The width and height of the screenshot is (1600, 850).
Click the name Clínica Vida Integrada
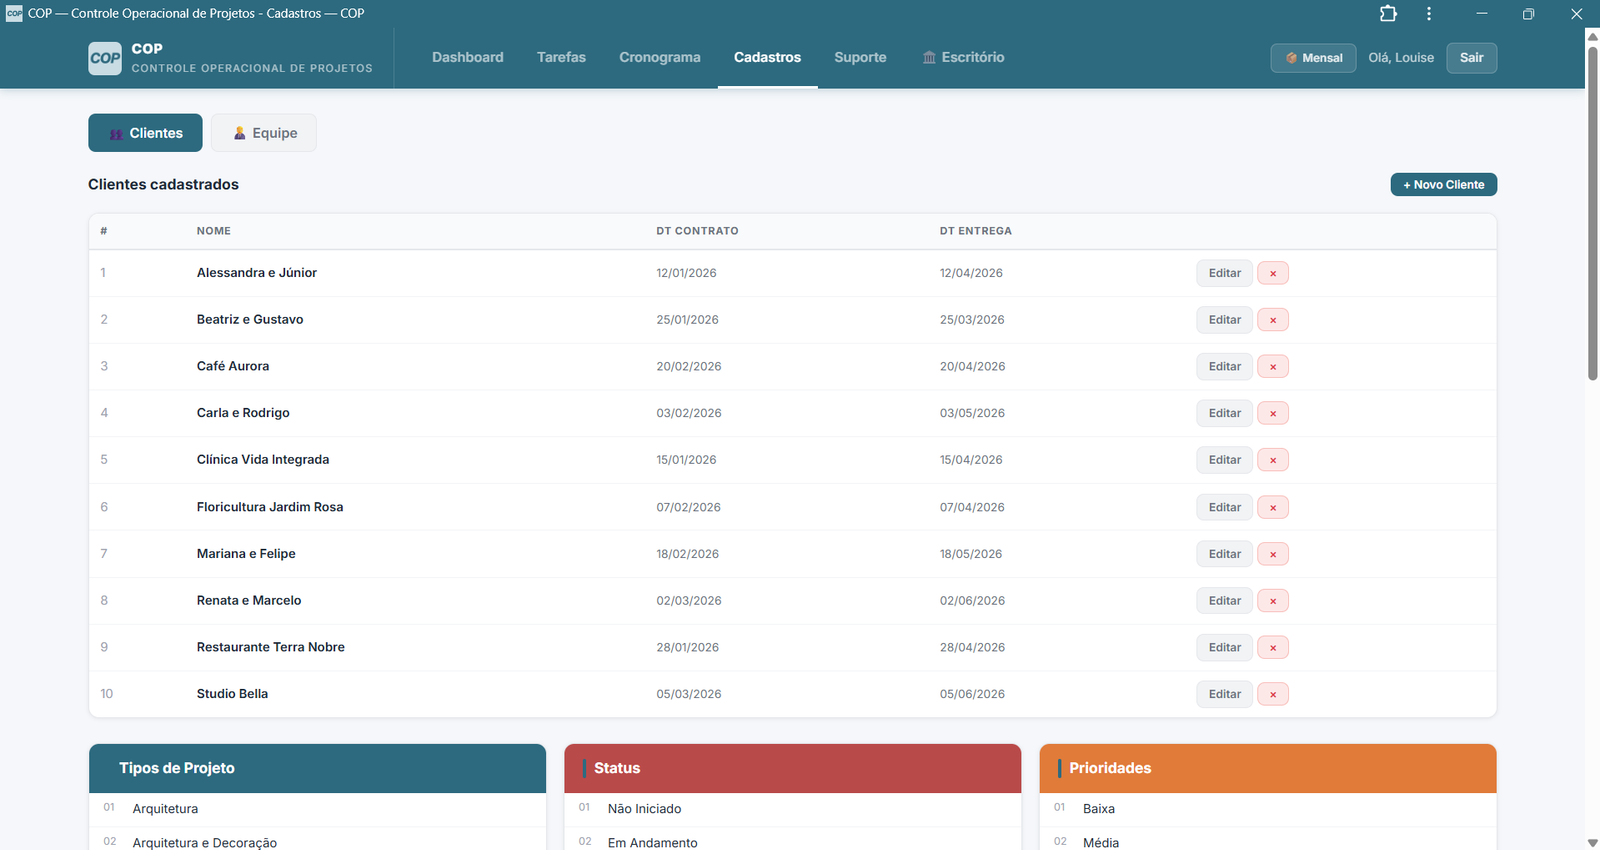coord(263,460)
